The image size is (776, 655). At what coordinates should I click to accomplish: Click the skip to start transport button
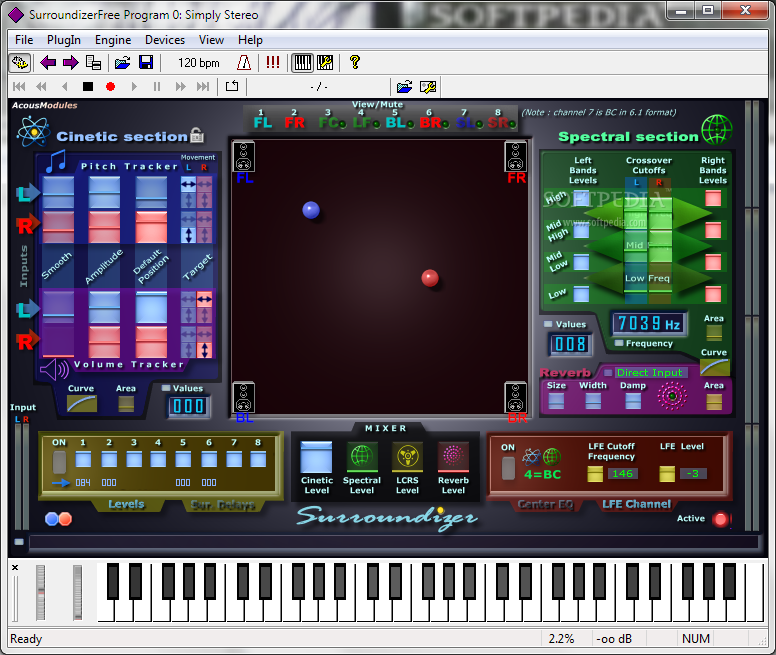[x=19, y=87]
